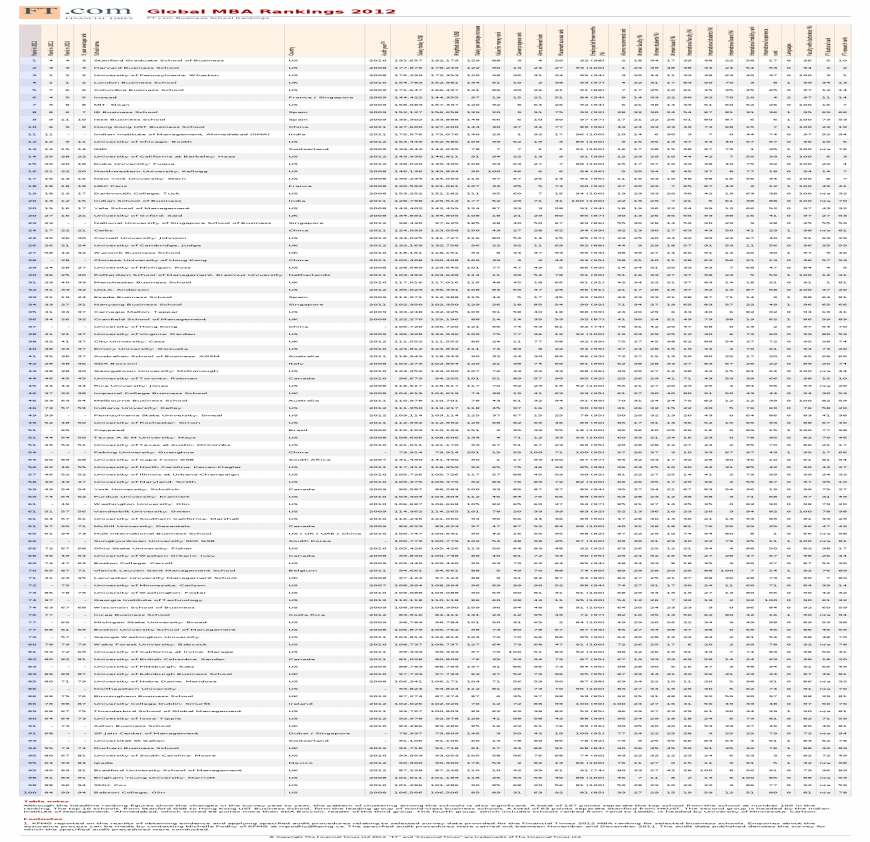This screenshot has height=842, width=870.
Task: Select Northwestern University: Kellogg
Action: [150, 171]
